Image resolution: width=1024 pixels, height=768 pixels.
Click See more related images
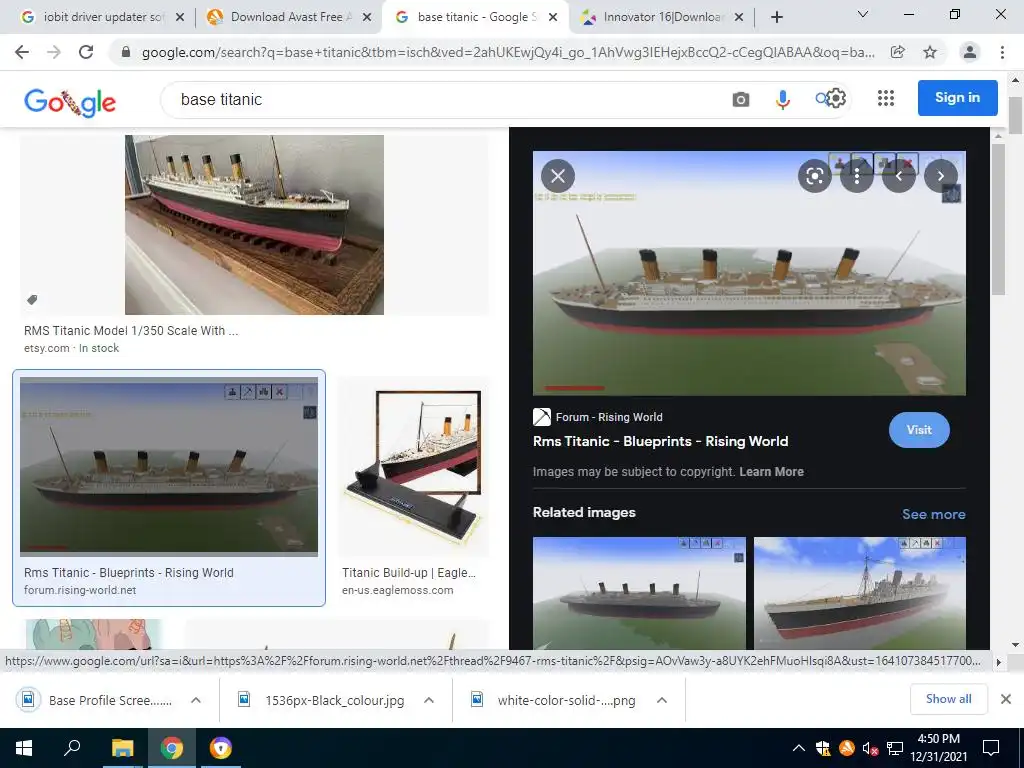click(933, 514)
